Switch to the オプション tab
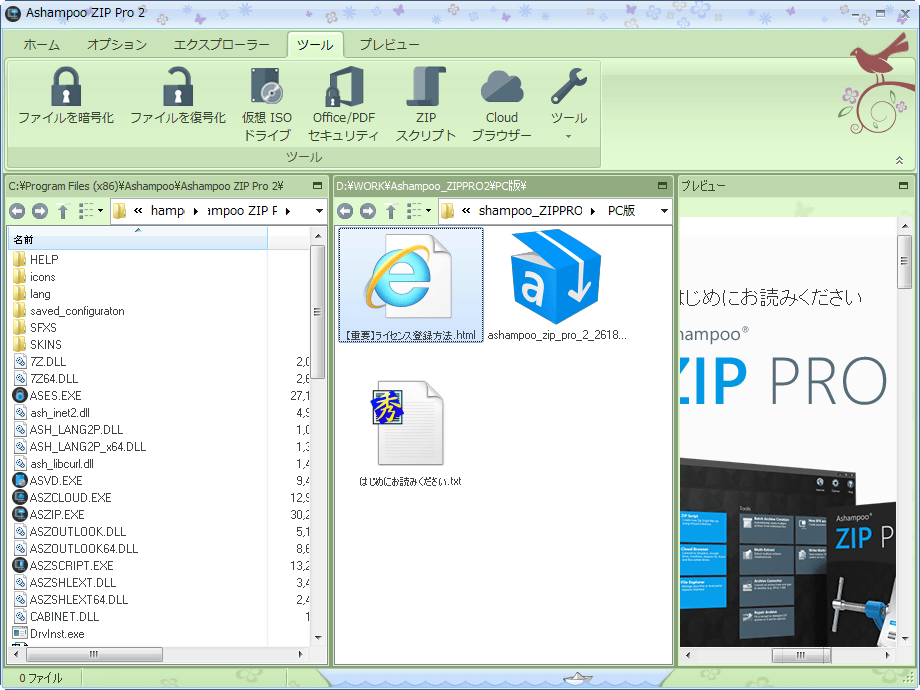 117,45
